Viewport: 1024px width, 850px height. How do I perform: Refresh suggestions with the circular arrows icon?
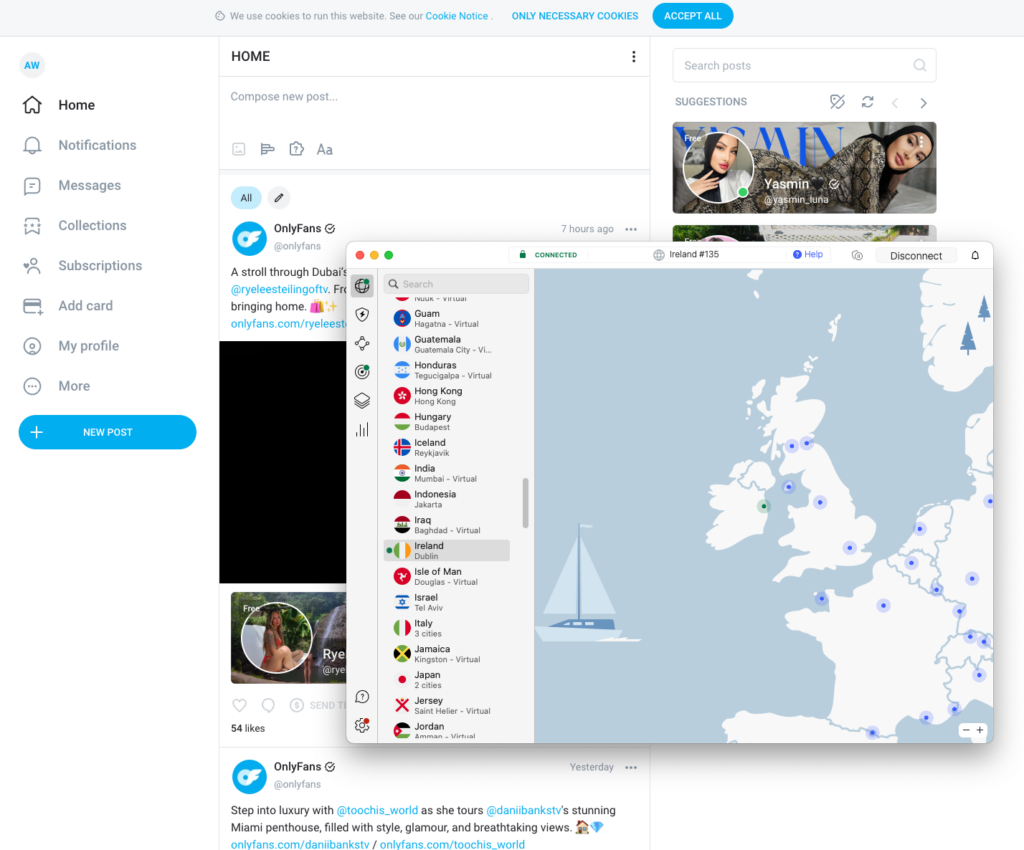tap(867, 102)
